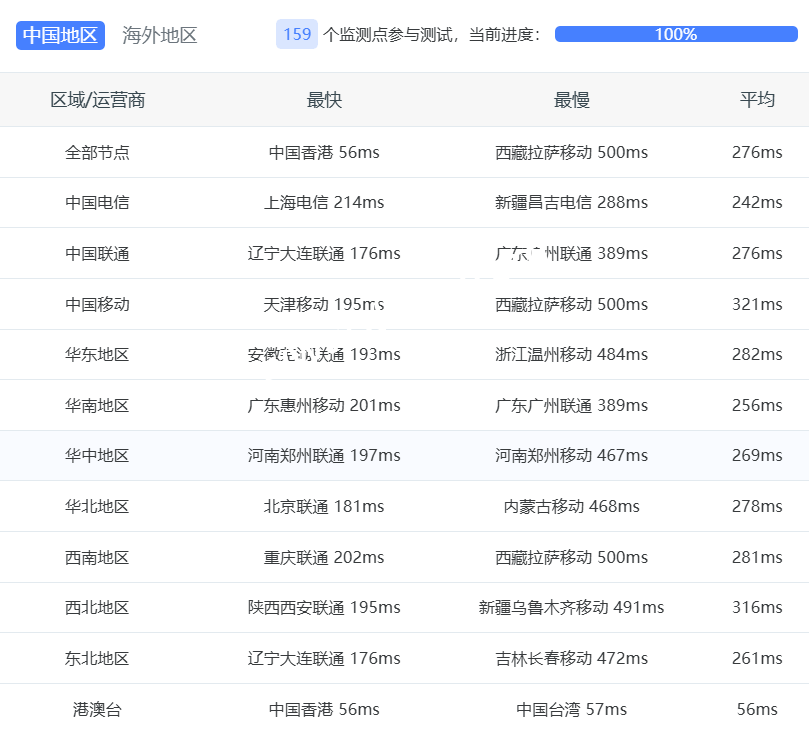The width and height of the screenshot is (809, 729).
Task: Click the 华中地区 row label
Action: tap(98, 456)
